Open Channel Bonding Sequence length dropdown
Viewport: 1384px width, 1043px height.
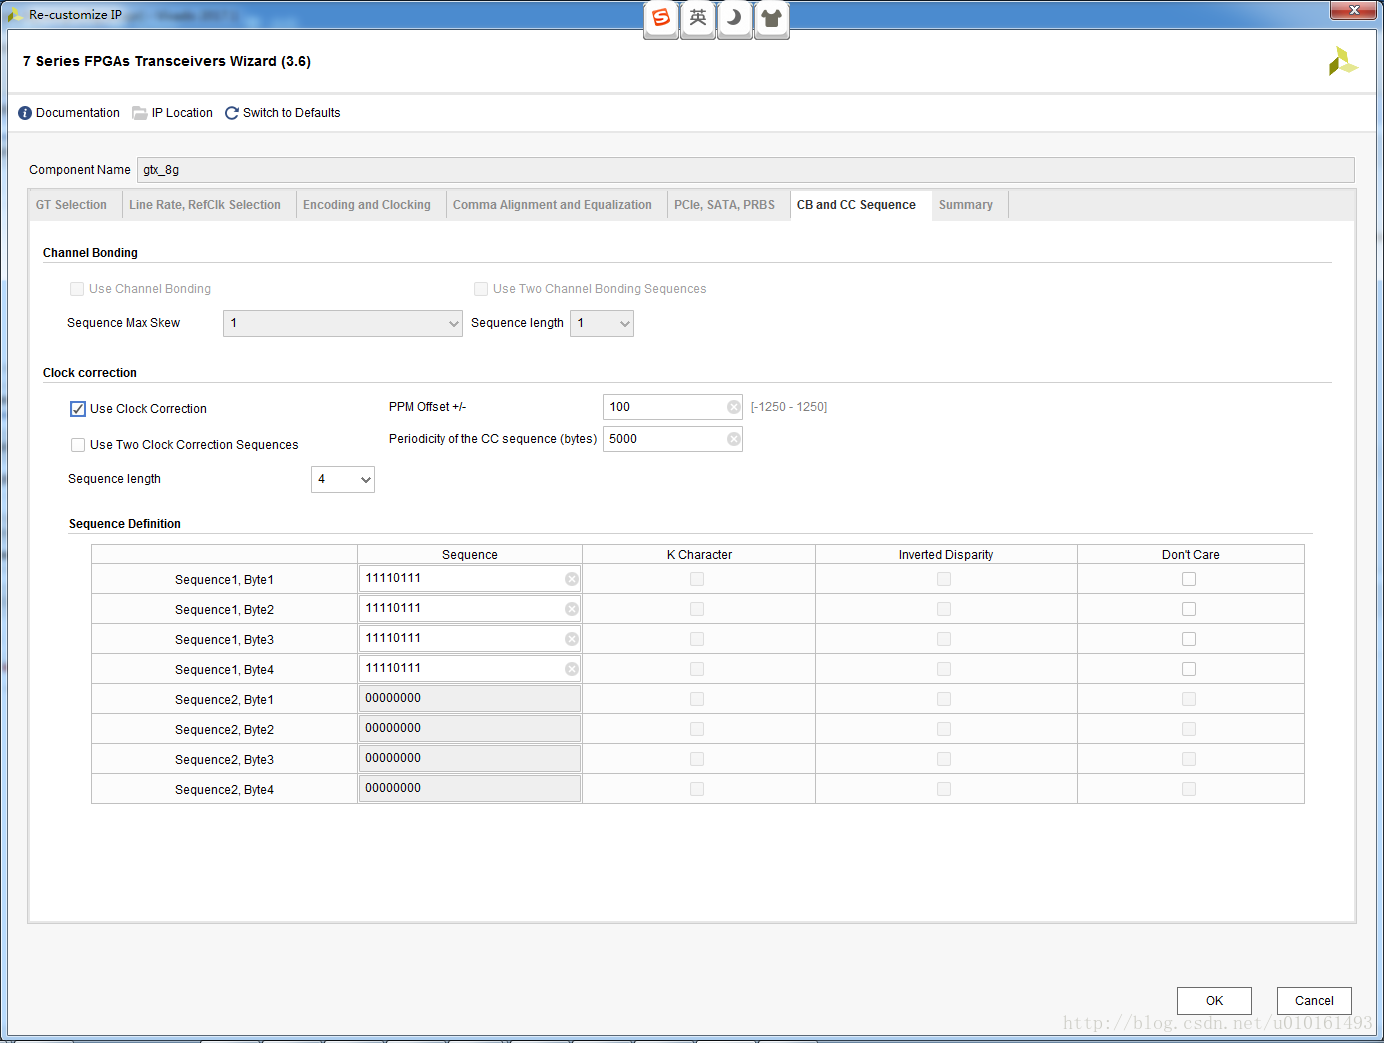pos(602,323)
